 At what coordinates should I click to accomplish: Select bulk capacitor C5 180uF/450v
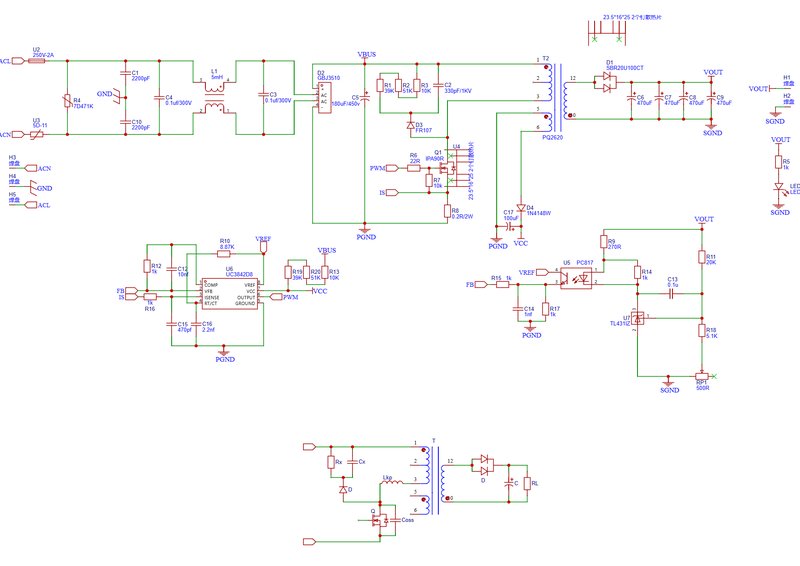pyautogui.click(x=365, y=96)
